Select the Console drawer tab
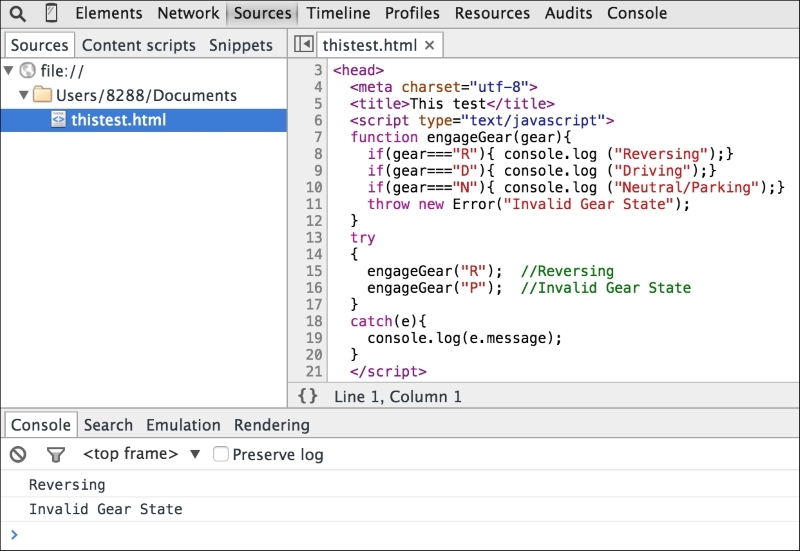Image resolution: width=800 pixels, height=551 pixels. (41, 425)
